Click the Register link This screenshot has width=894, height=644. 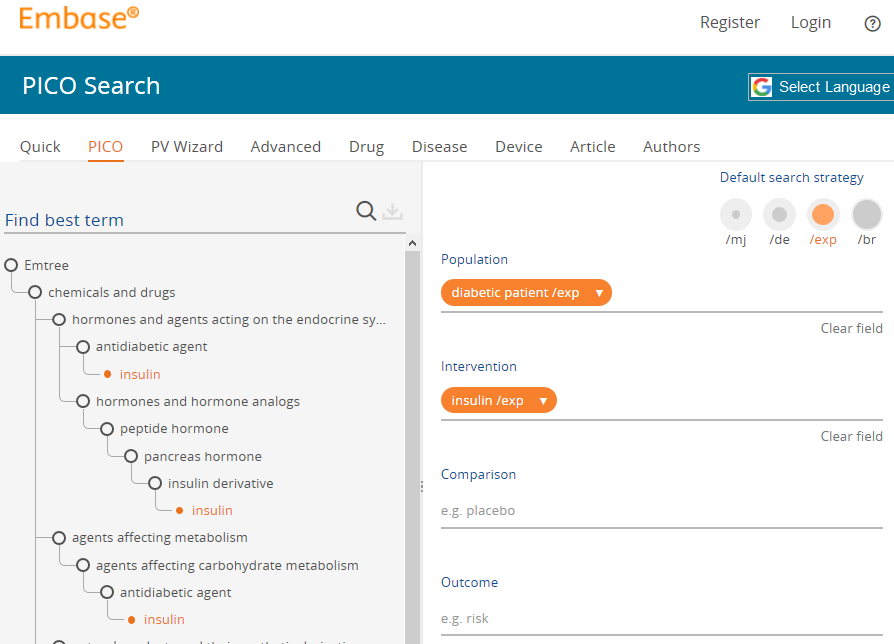[x=730, y=23]
